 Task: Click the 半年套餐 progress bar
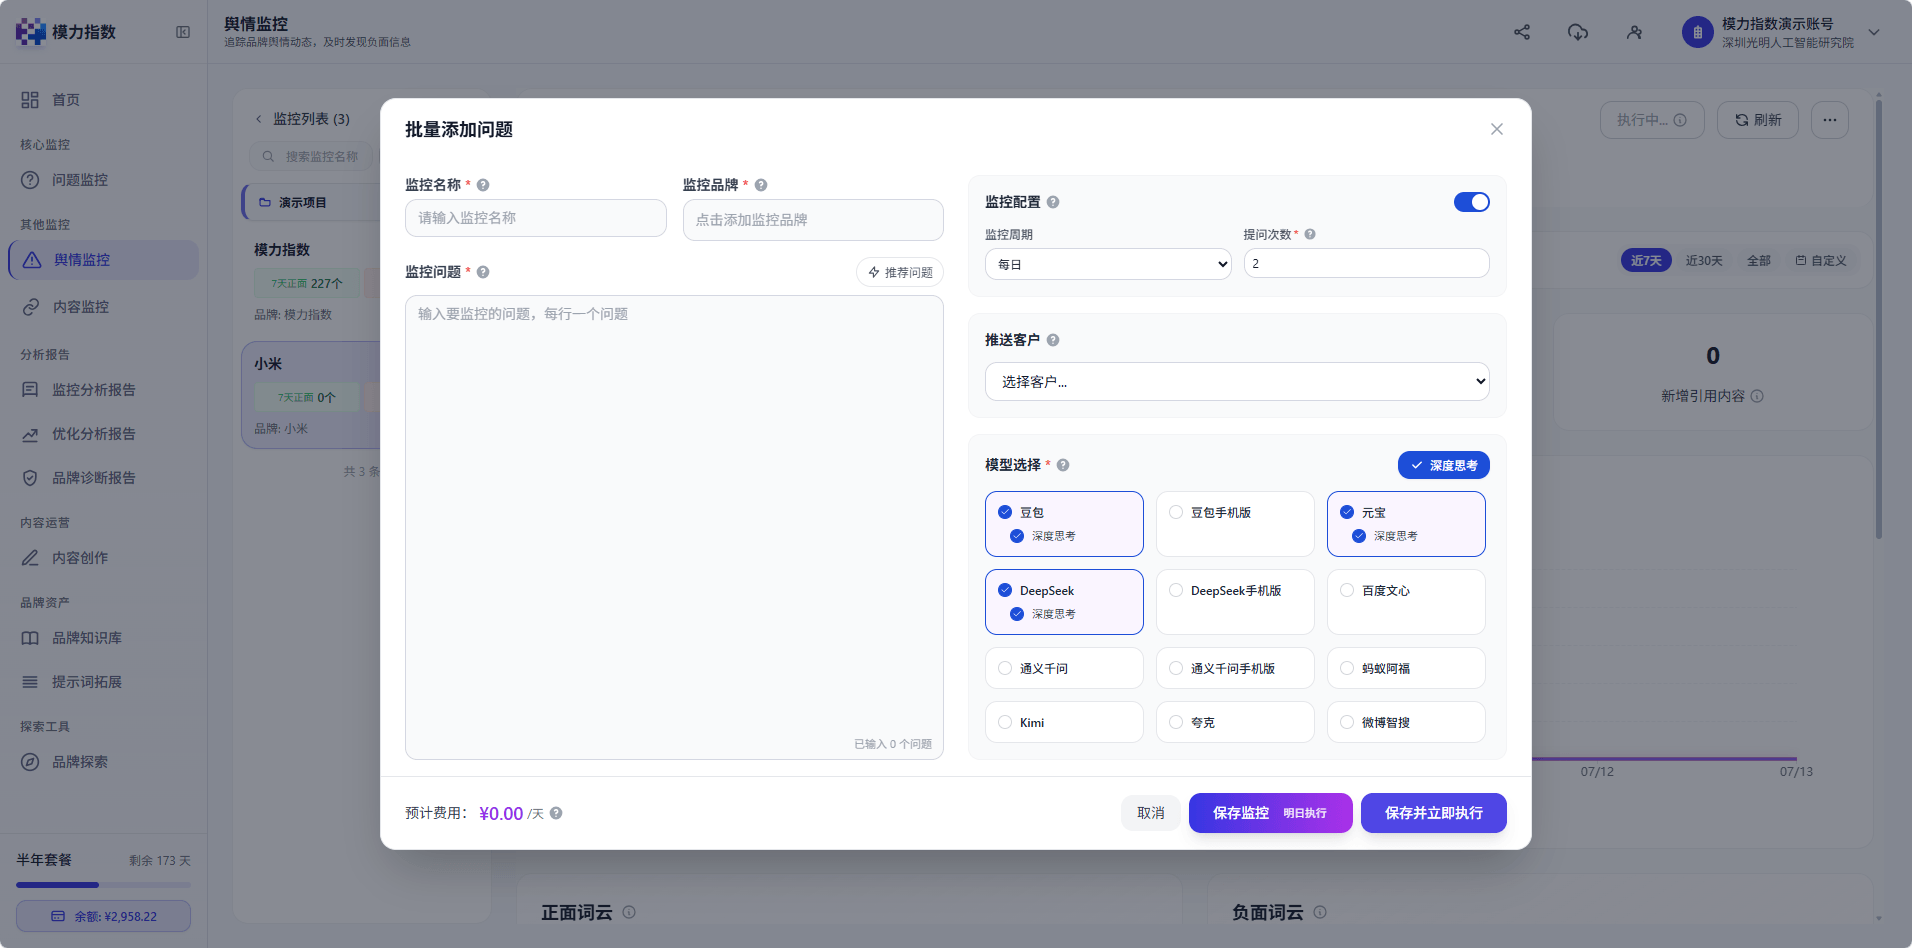click(x=103, y=884)
